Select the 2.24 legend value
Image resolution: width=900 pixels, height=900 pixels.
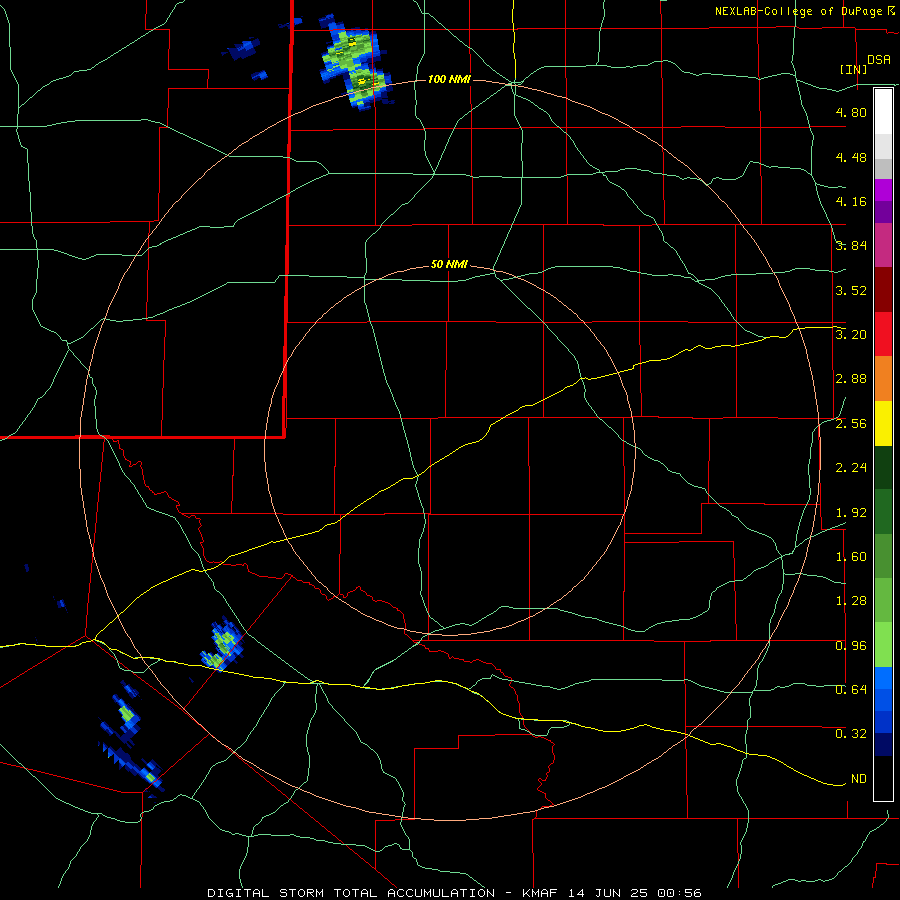click(x=851, y=468)
